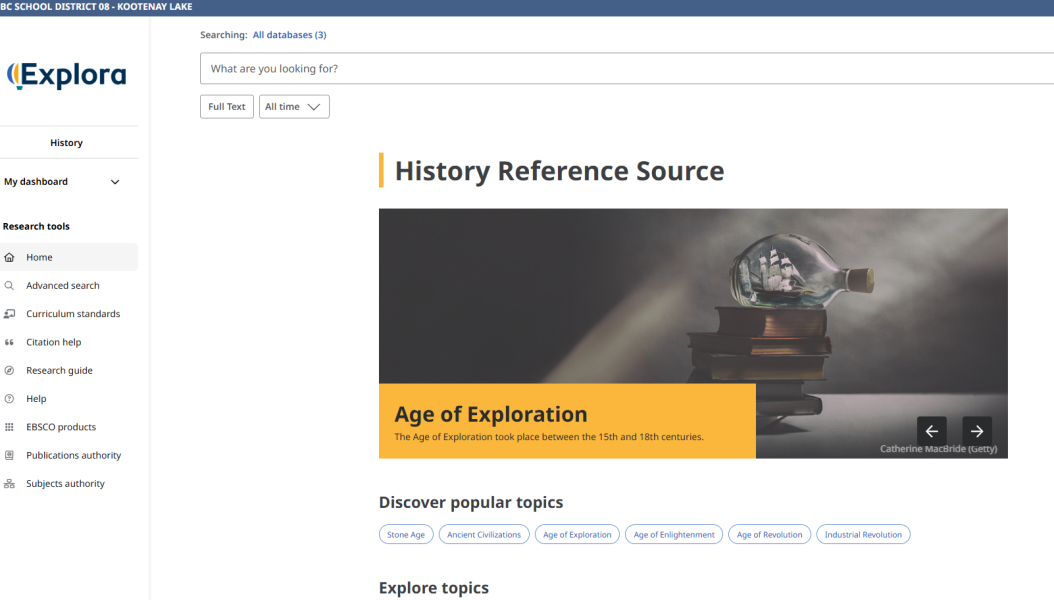This screenshot has height=600, width=1054.
Task: Click the Age of Enlightenment link
Action: point(674,534)
